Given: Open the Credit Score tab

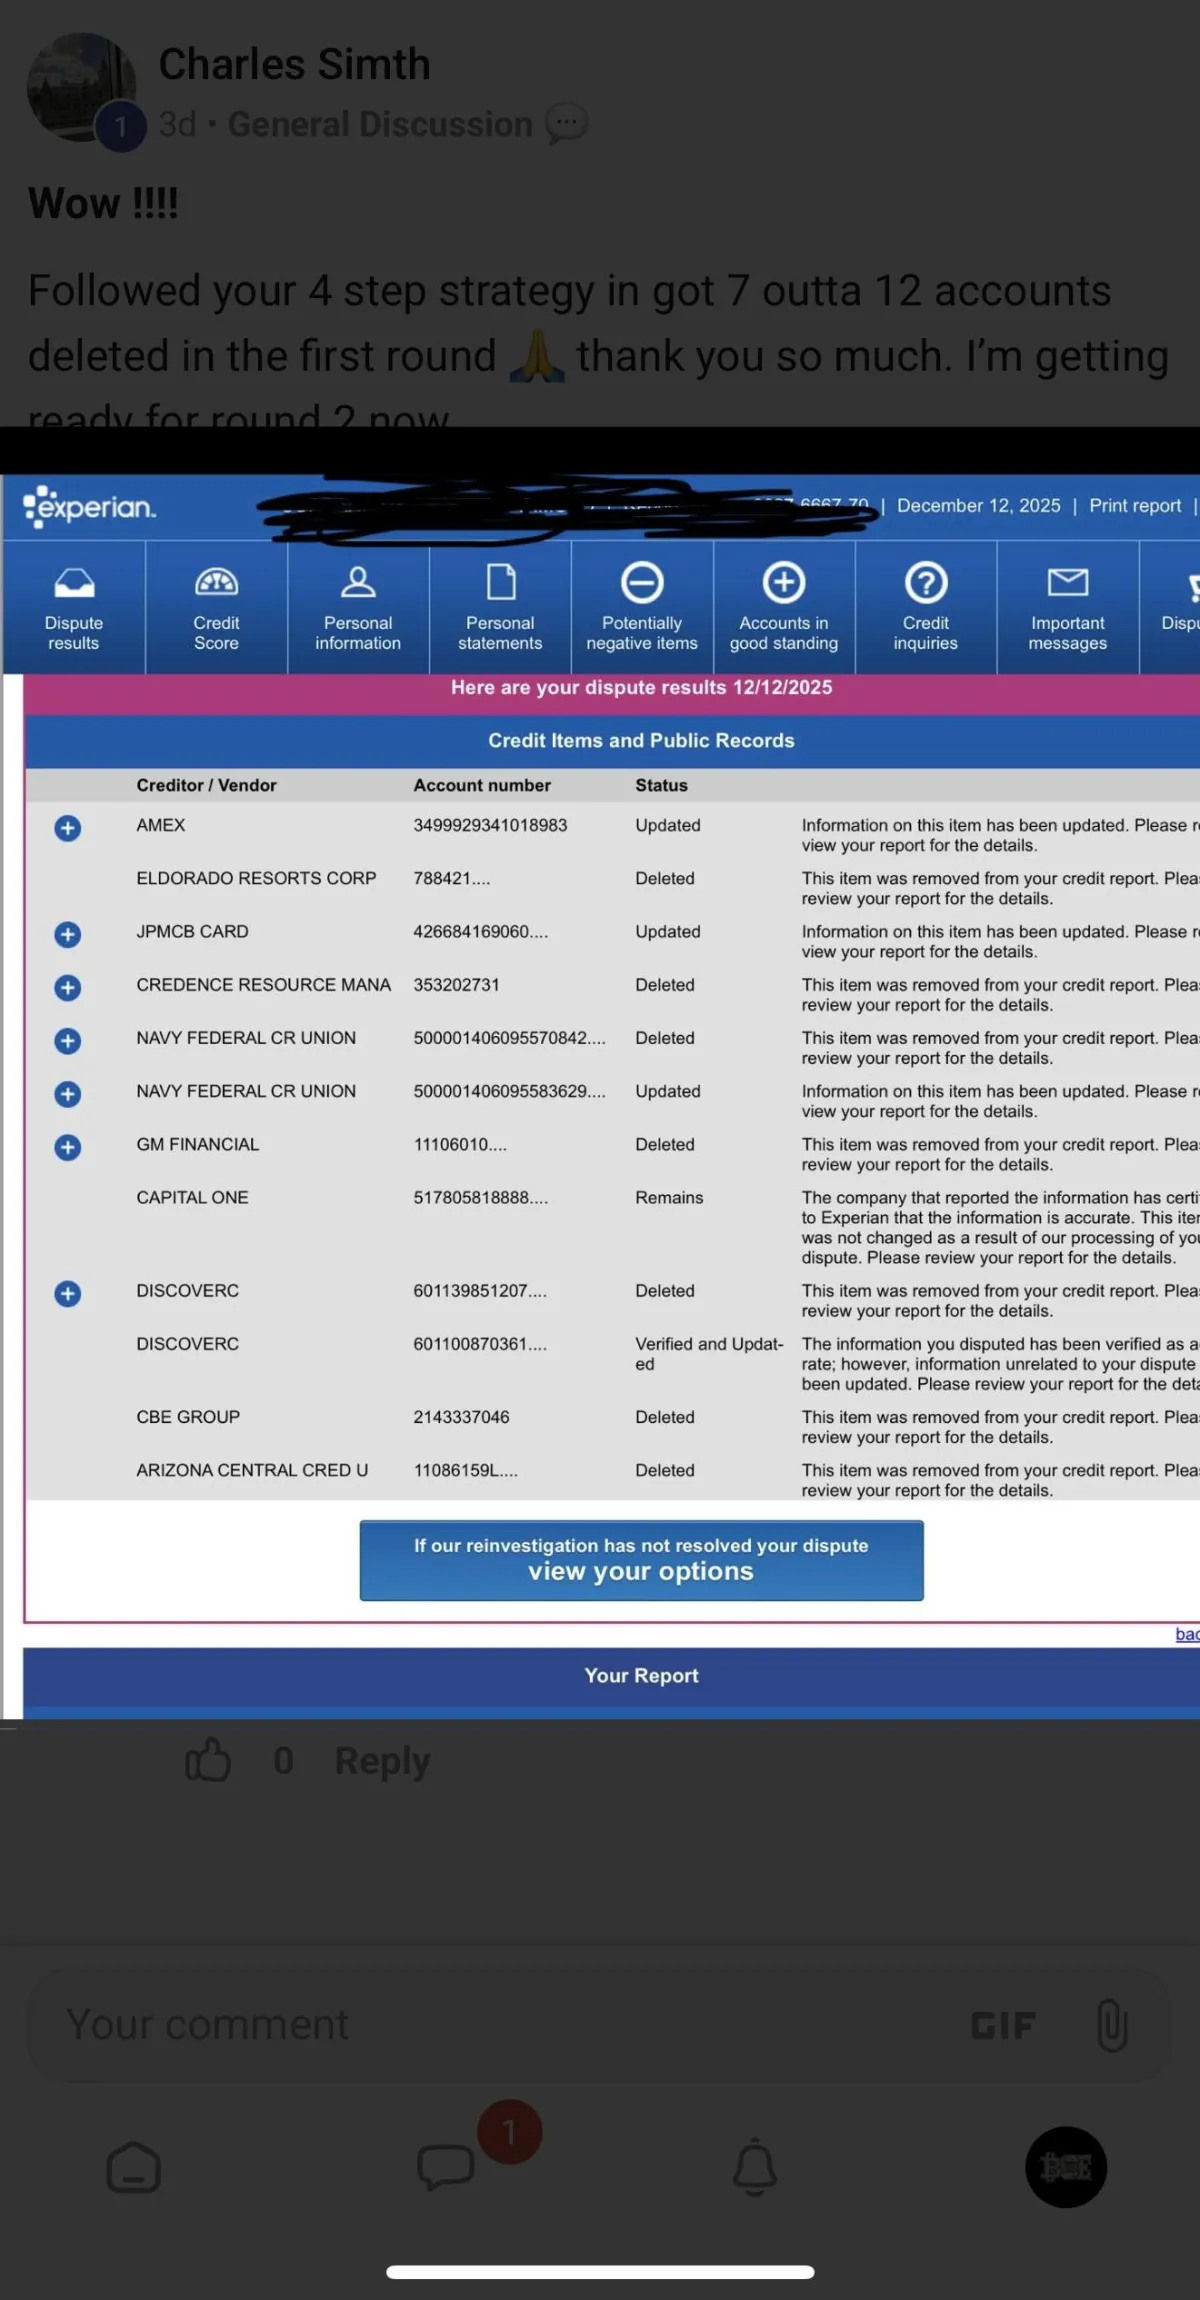Looking at the screenshot, I should pyautogui.click(x=216, y=607).
